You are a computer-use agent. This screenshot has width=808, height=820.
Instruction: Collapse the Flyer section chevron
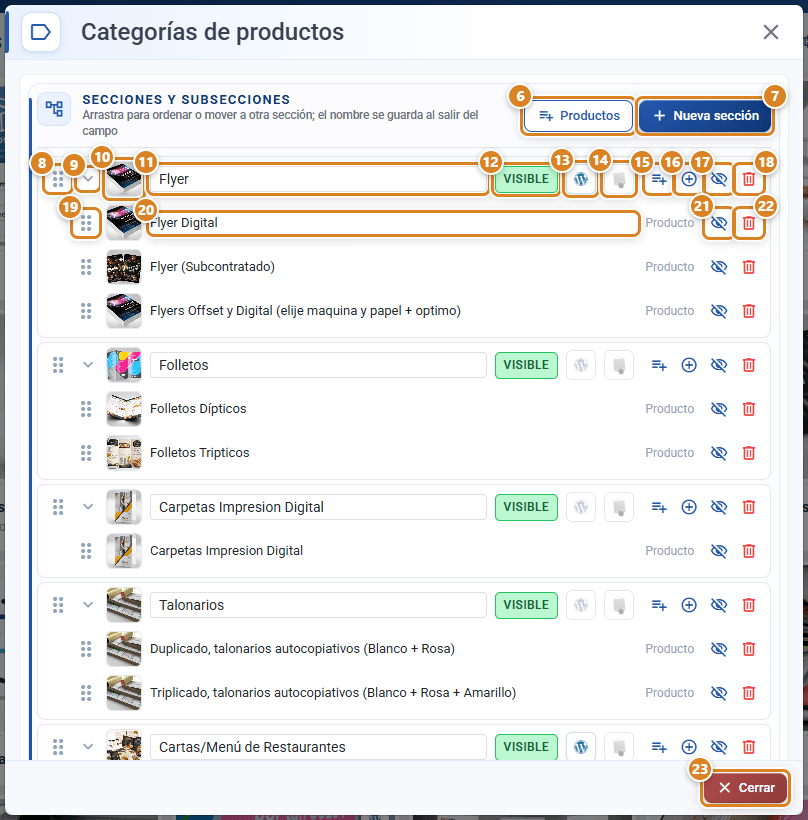88,179
